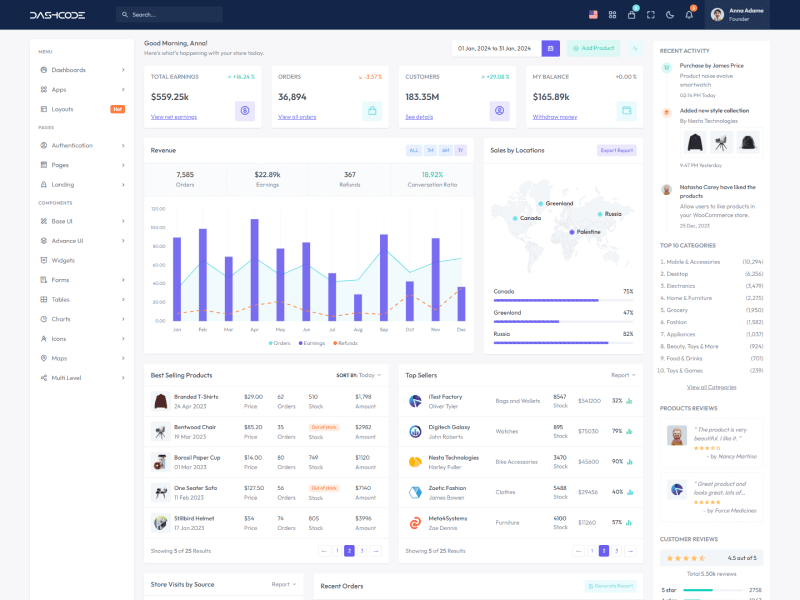Click the Add Product button

pyautogui.click(x=593, y=48)
